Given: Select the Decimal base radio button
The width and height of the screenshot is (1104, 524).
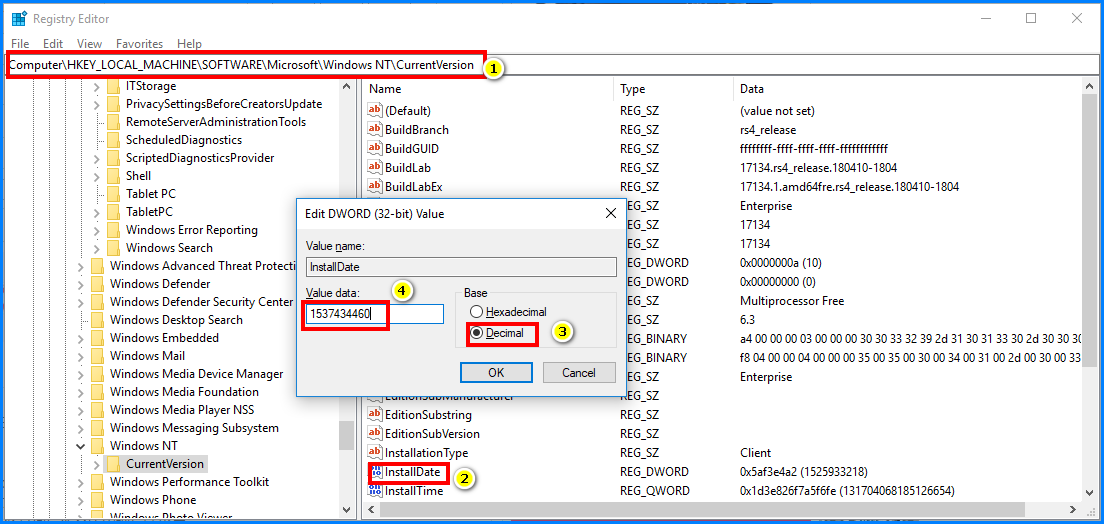Looking at the screenshot, I should coord(477,332).
